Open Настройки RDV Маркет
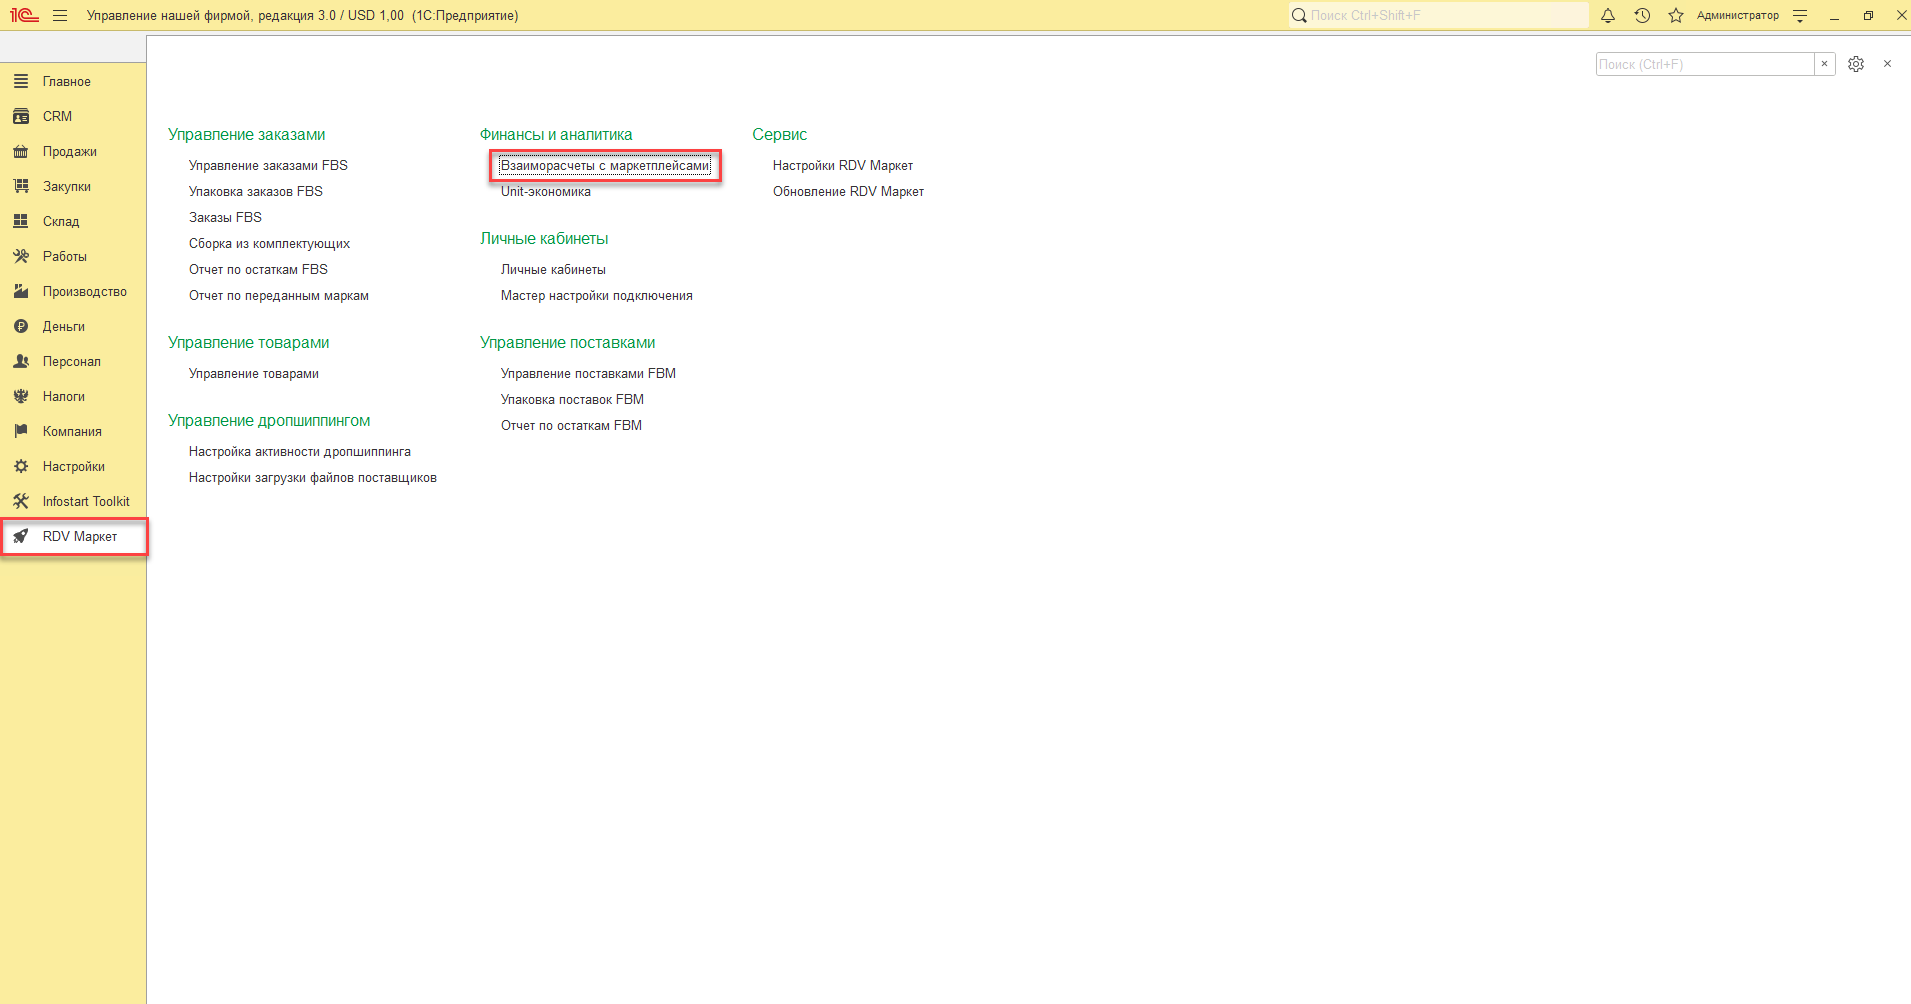 (843, 165)
